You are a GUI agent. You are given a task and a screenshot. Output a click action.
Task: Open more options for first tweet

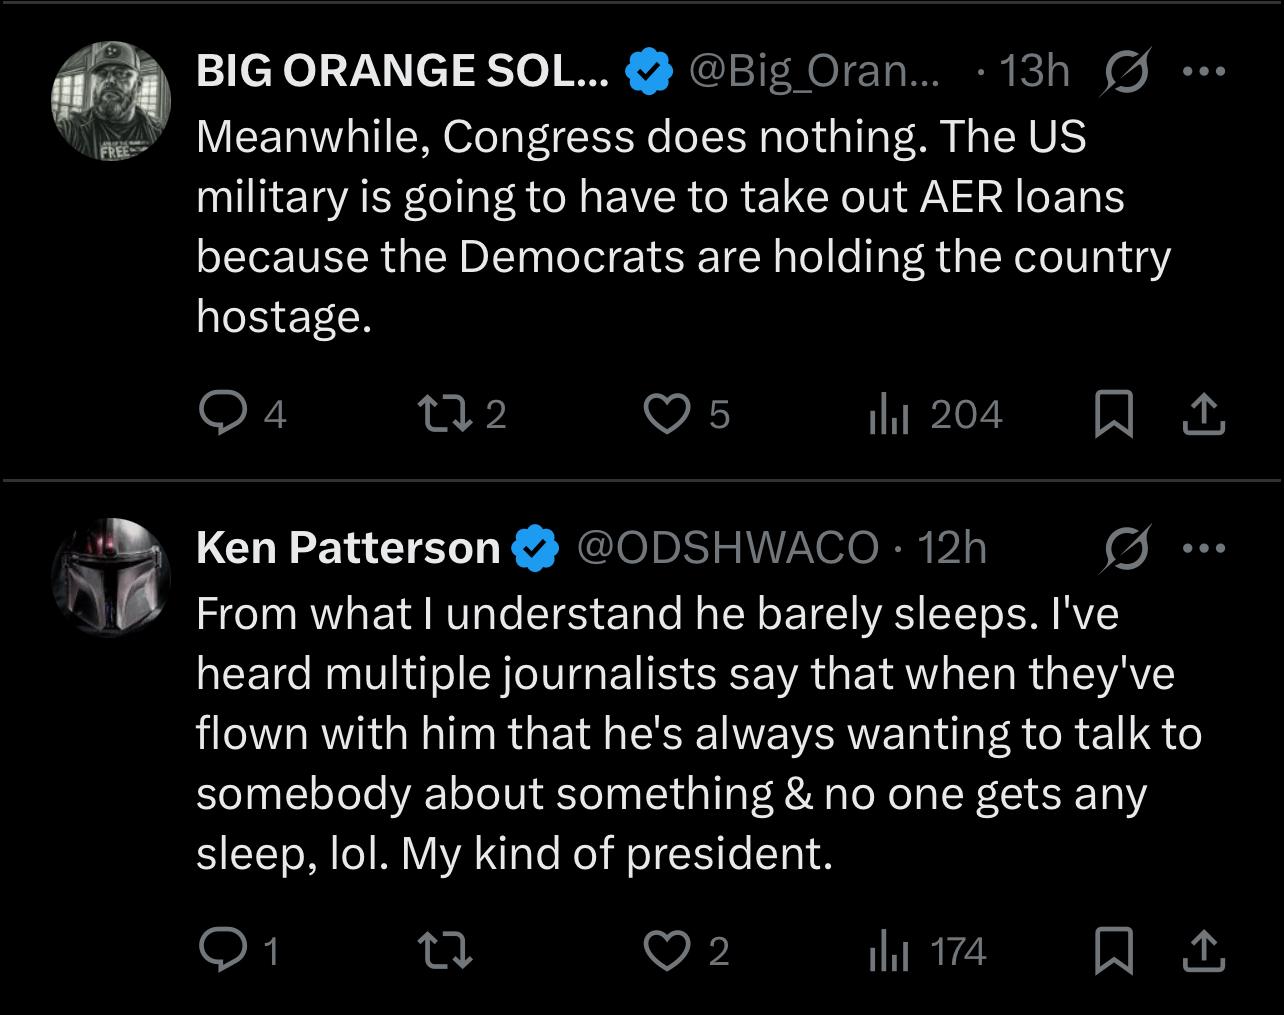(x=1203, y=71)
